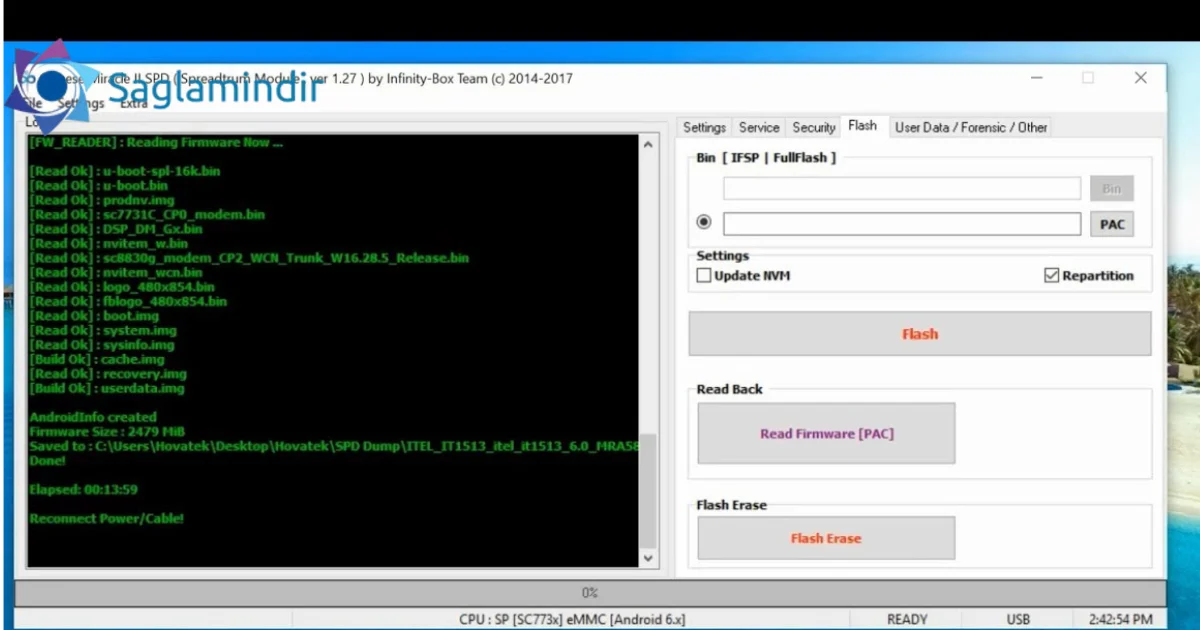
Task: Click CPU : SP [SC773x] eMMC status text
Action: click(573, 620)
